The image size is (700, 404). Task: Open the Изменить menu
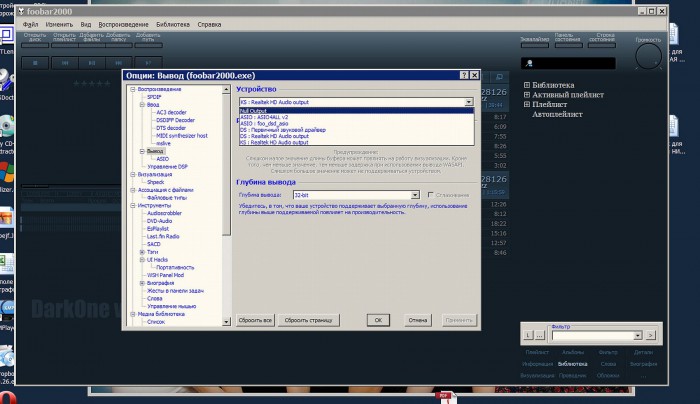[59, 25]
